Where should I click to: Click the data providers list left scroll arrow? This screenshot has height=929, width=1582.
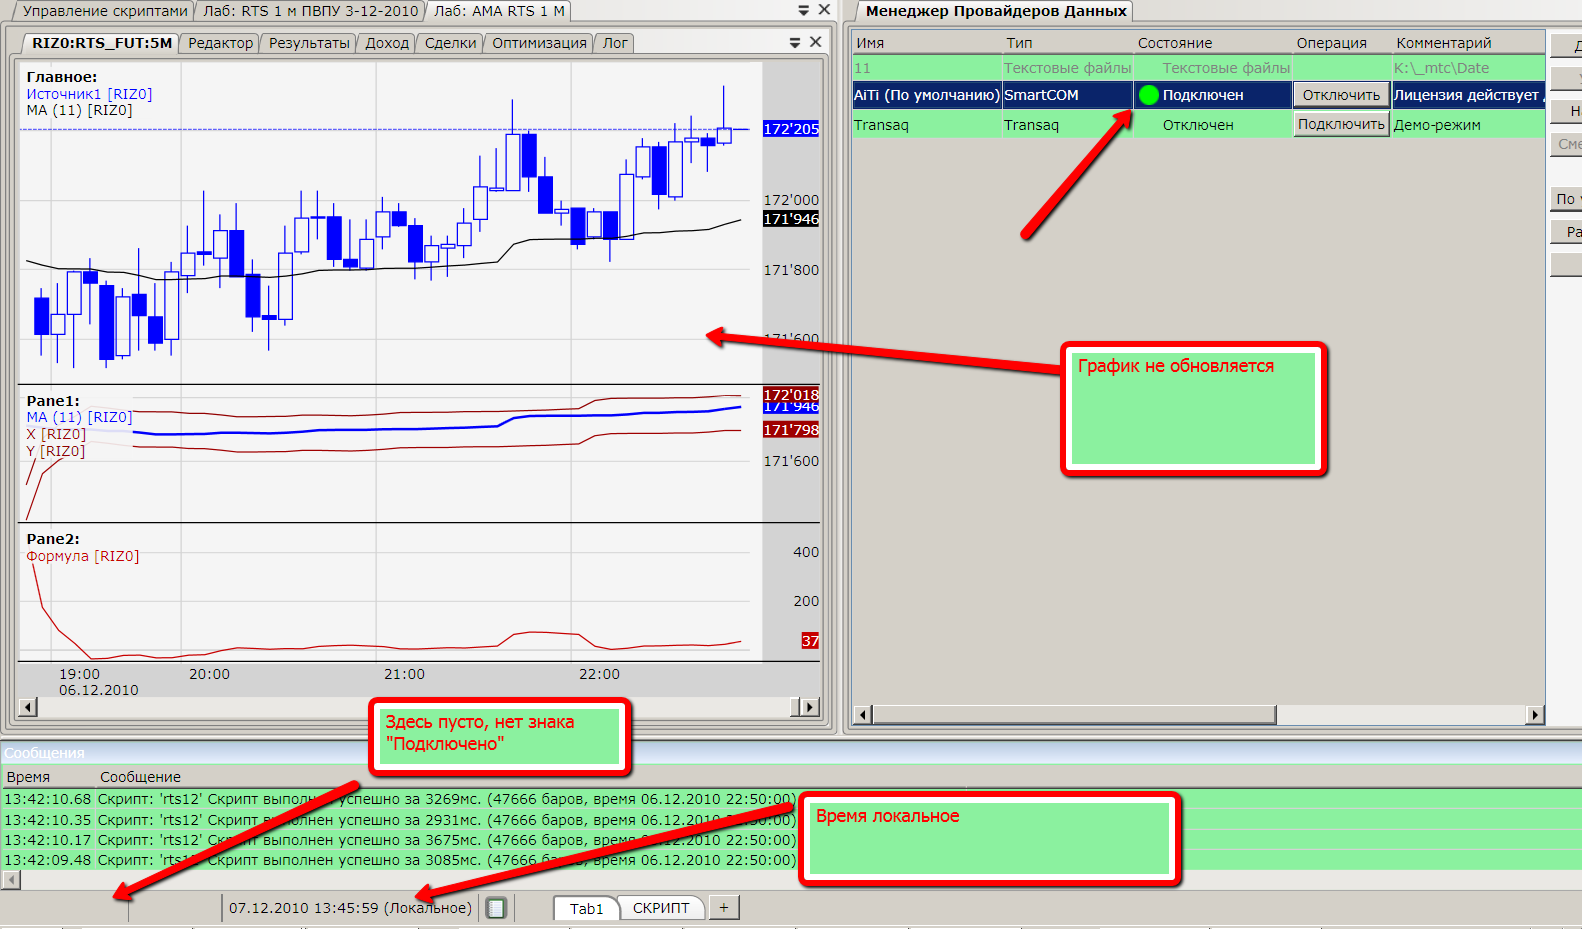864,715
